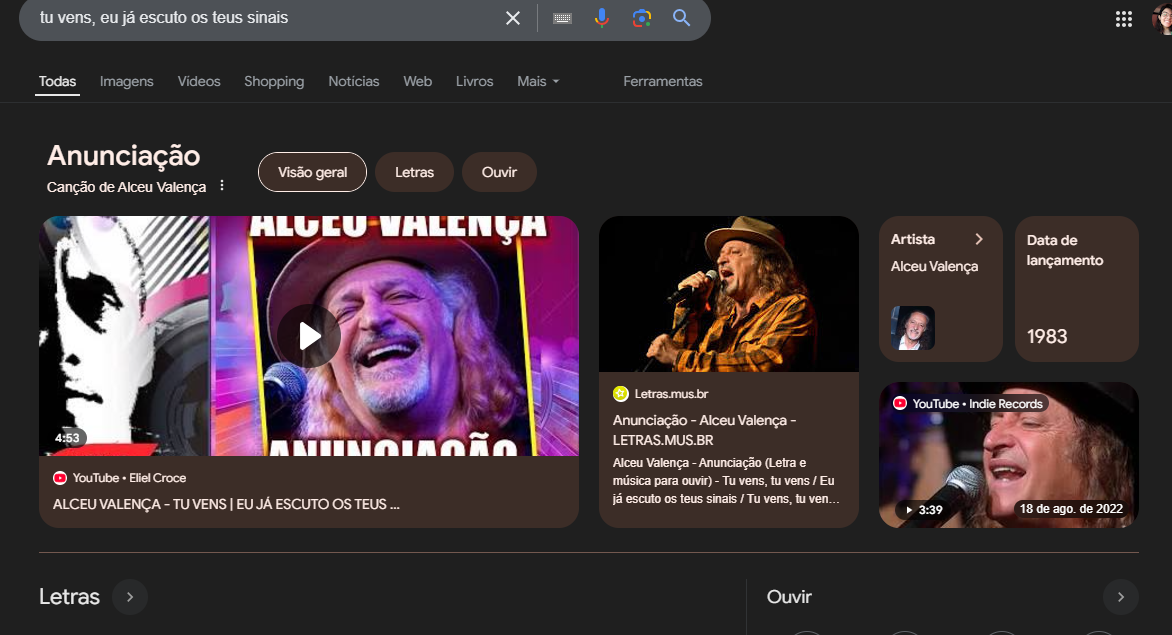Select the Todas tab
Screen dimensions: 1172x635
click(x=58, y=81)
